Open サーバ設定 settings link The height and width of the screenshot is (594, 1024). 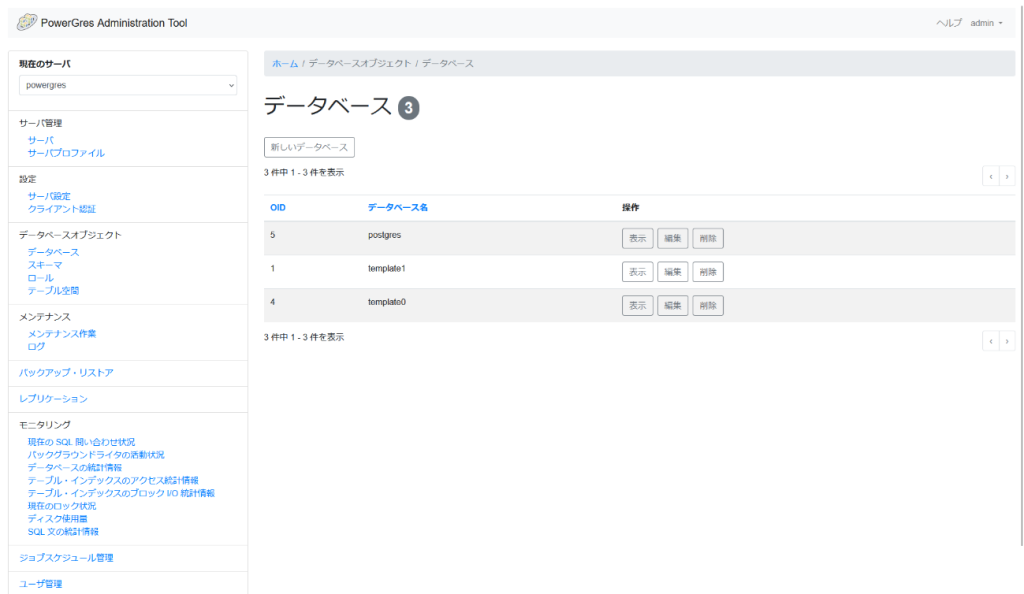(x=49, y=196)
